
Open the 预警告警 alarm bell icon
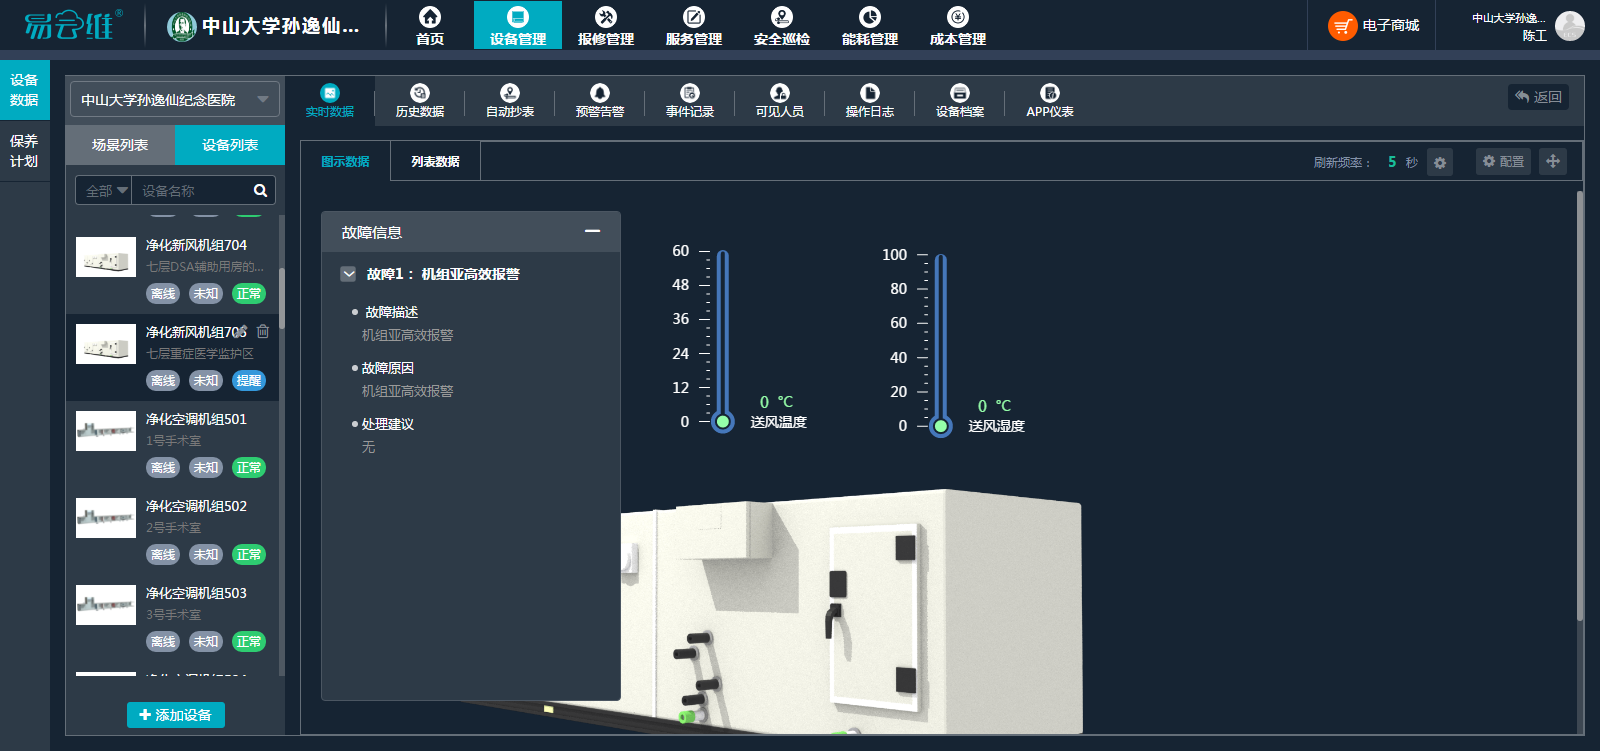point(600,93)
